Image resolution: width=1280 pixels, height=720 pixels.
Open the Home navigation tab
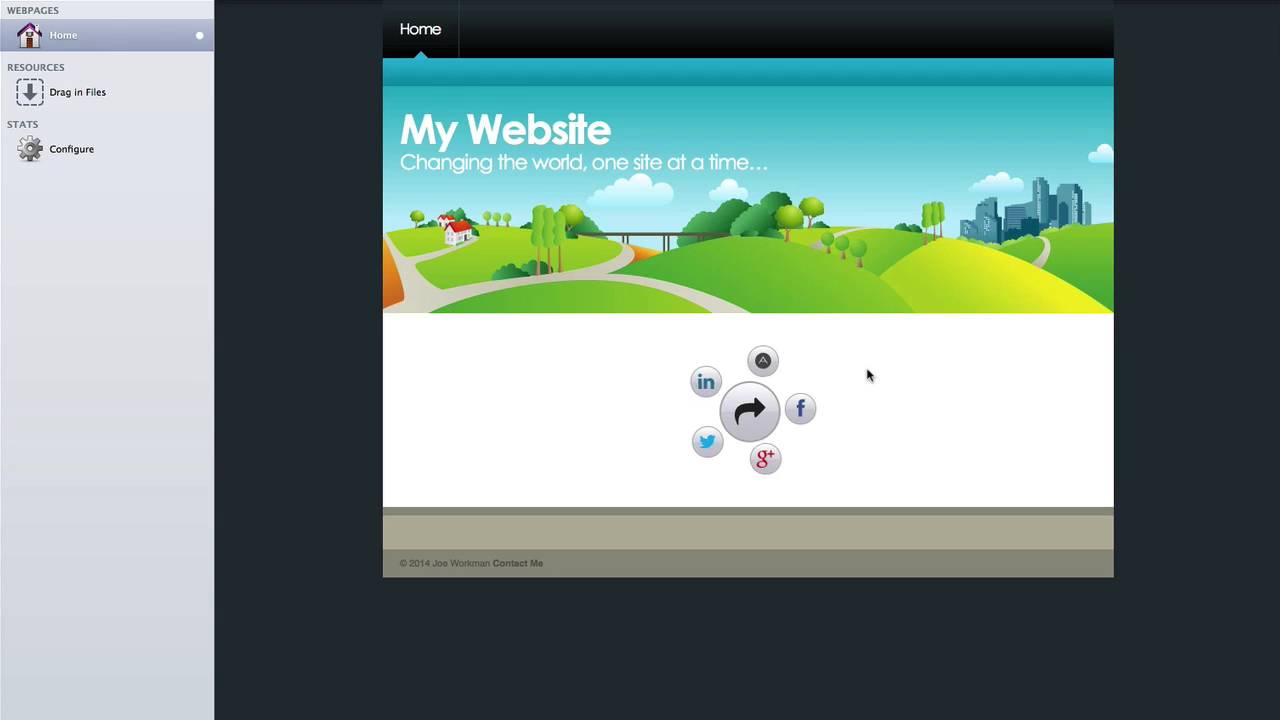[x=420, y=29]
